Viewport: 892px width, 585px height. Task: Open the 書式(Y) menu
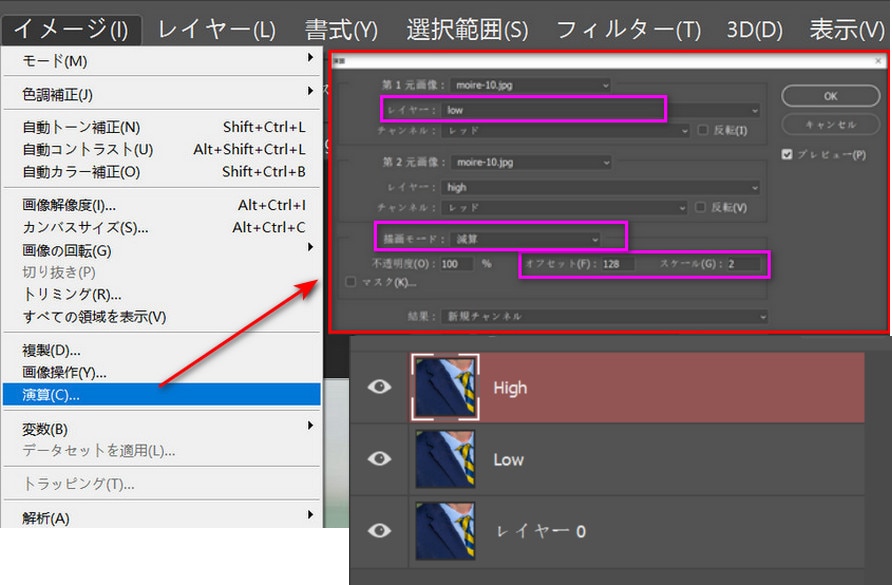(x=341, y=29)
